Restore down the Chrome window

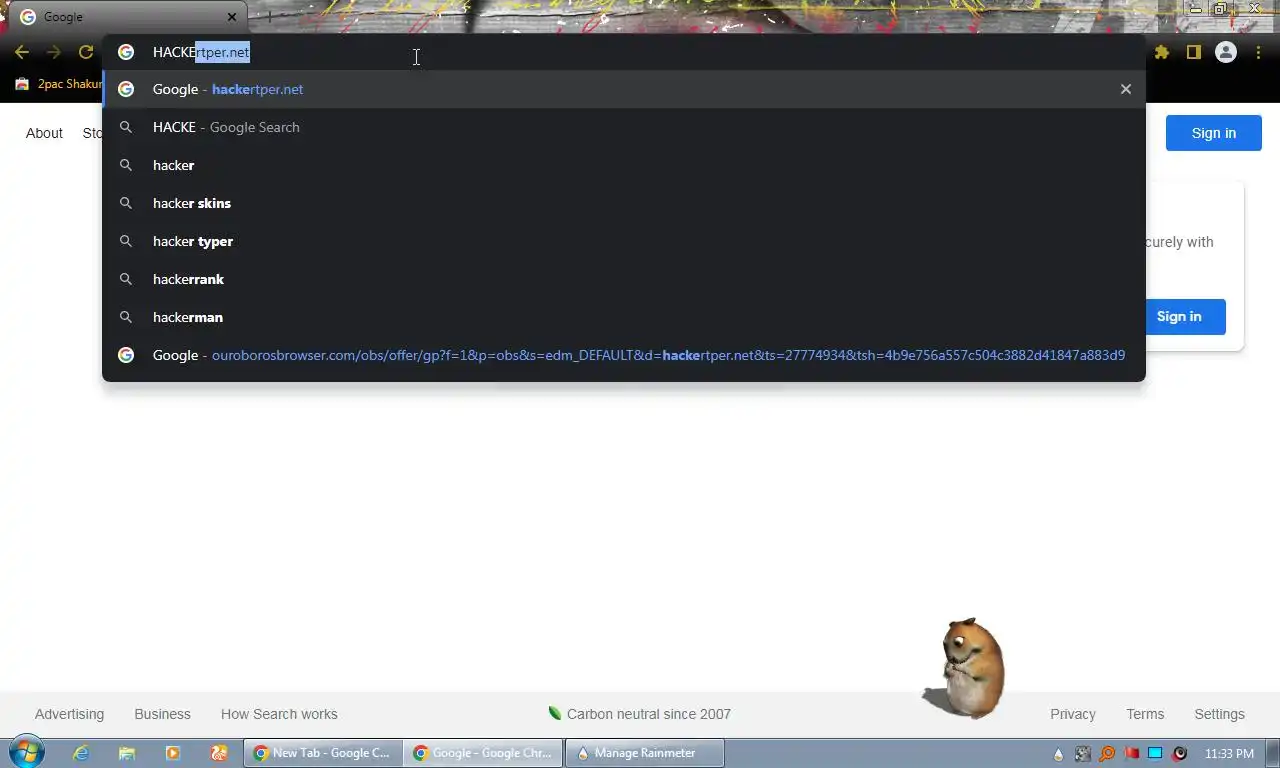1221,8
